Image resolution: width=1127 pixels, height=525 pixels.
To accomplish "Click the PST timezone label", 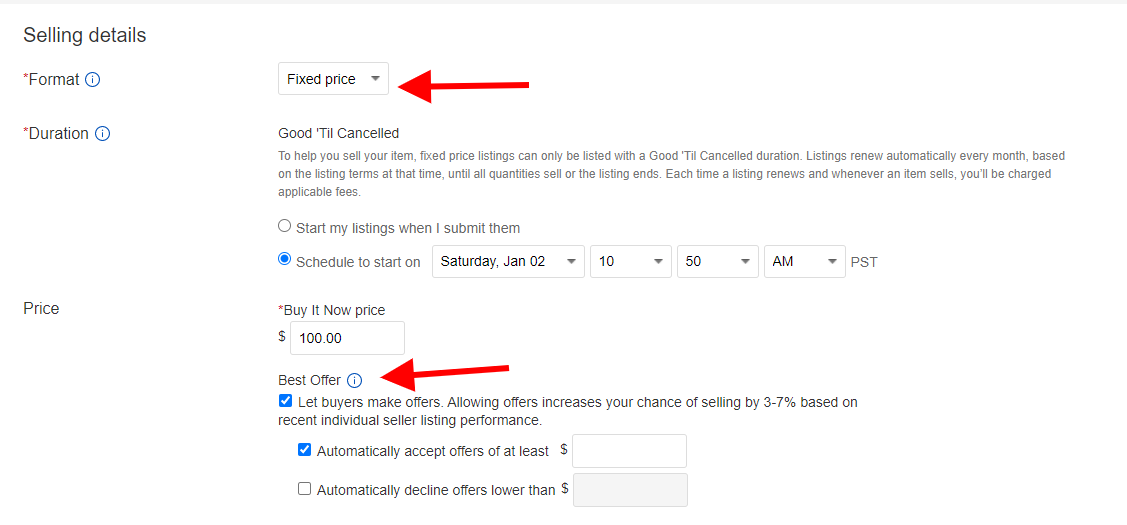I will click(x=864, y=262).
